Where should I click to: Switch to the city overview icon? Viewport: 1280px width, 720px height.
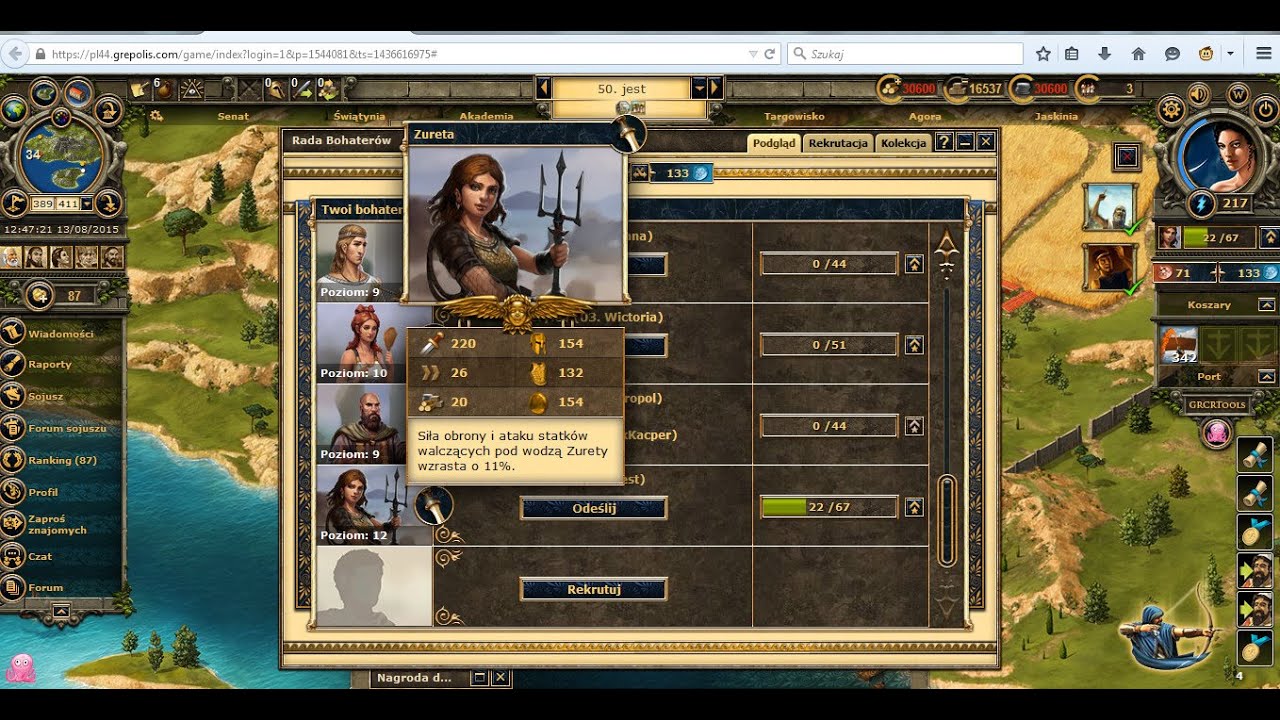tap(78, 93)
